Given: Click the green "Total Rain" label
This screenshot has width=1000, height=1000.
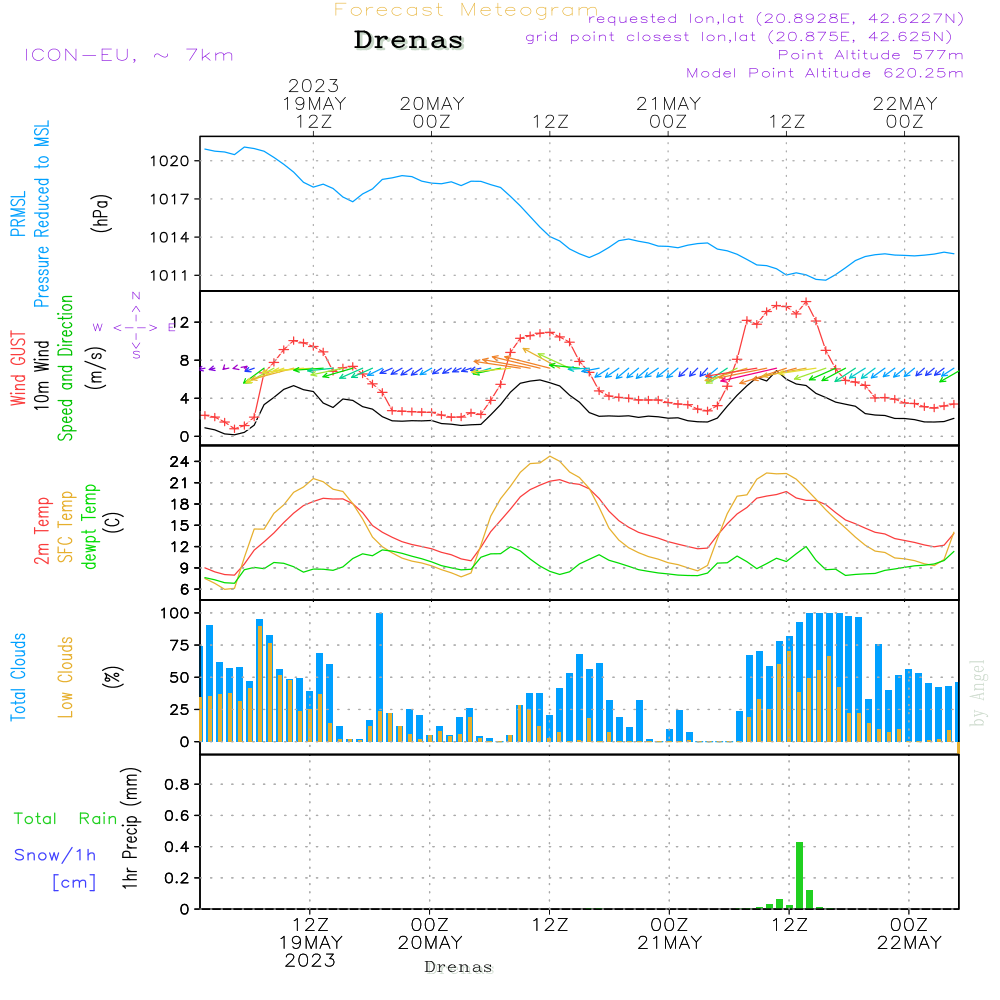Looking at the screenshot, I should coord(66,819).
